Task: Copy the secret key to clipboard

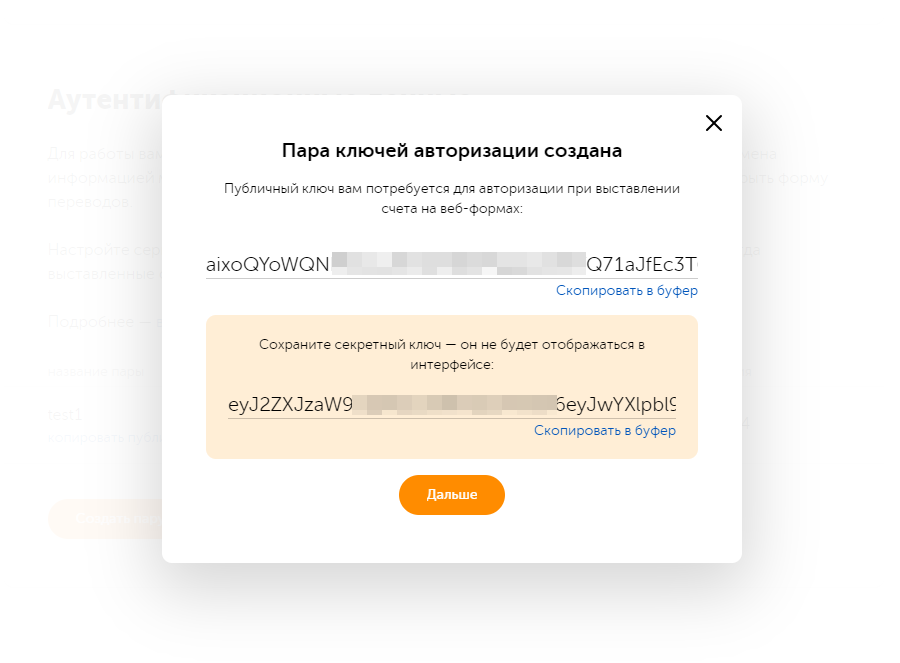Action: [604, 431]
